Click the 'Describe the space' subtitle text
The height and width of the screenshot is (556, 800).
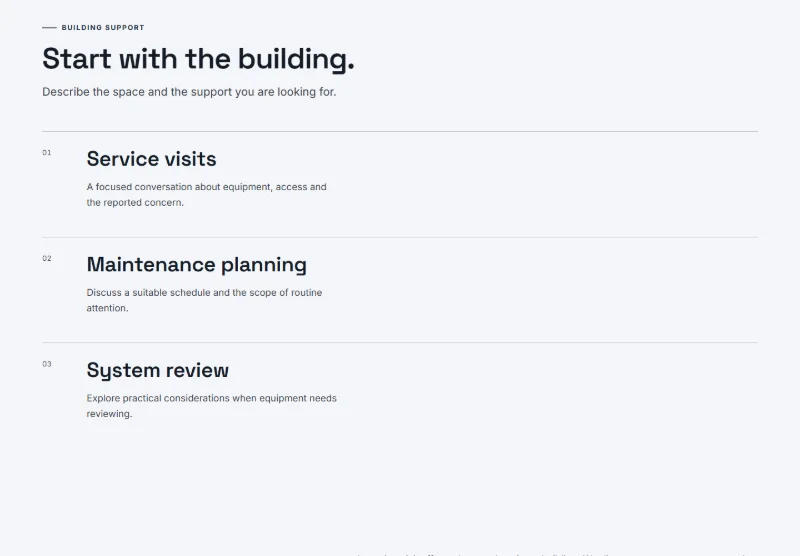pyautogui.click(x=189, y=92)
